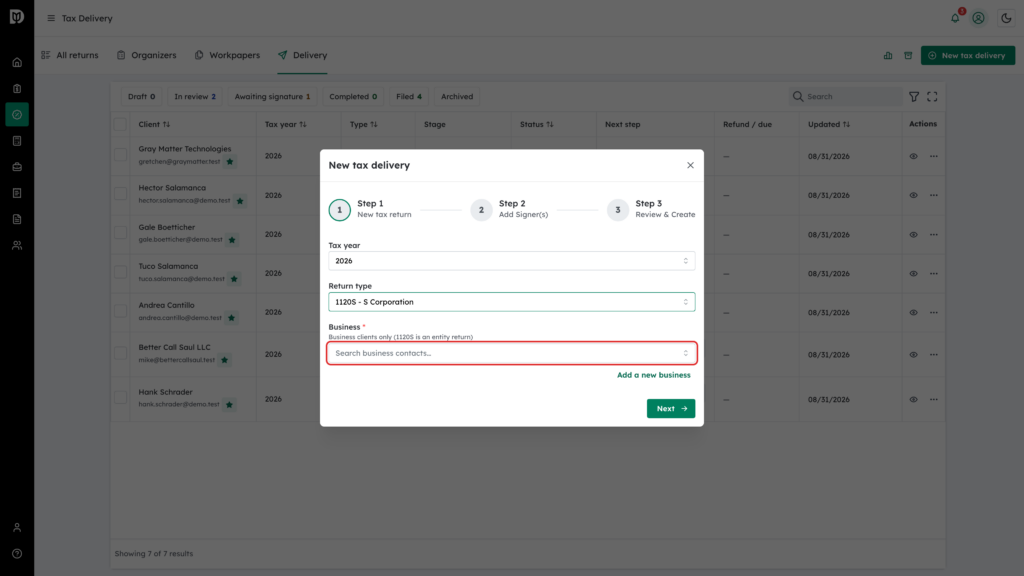Go to Home in the sidebar
The width and height of the screenshot is (1024, 576).
(17, 63)
